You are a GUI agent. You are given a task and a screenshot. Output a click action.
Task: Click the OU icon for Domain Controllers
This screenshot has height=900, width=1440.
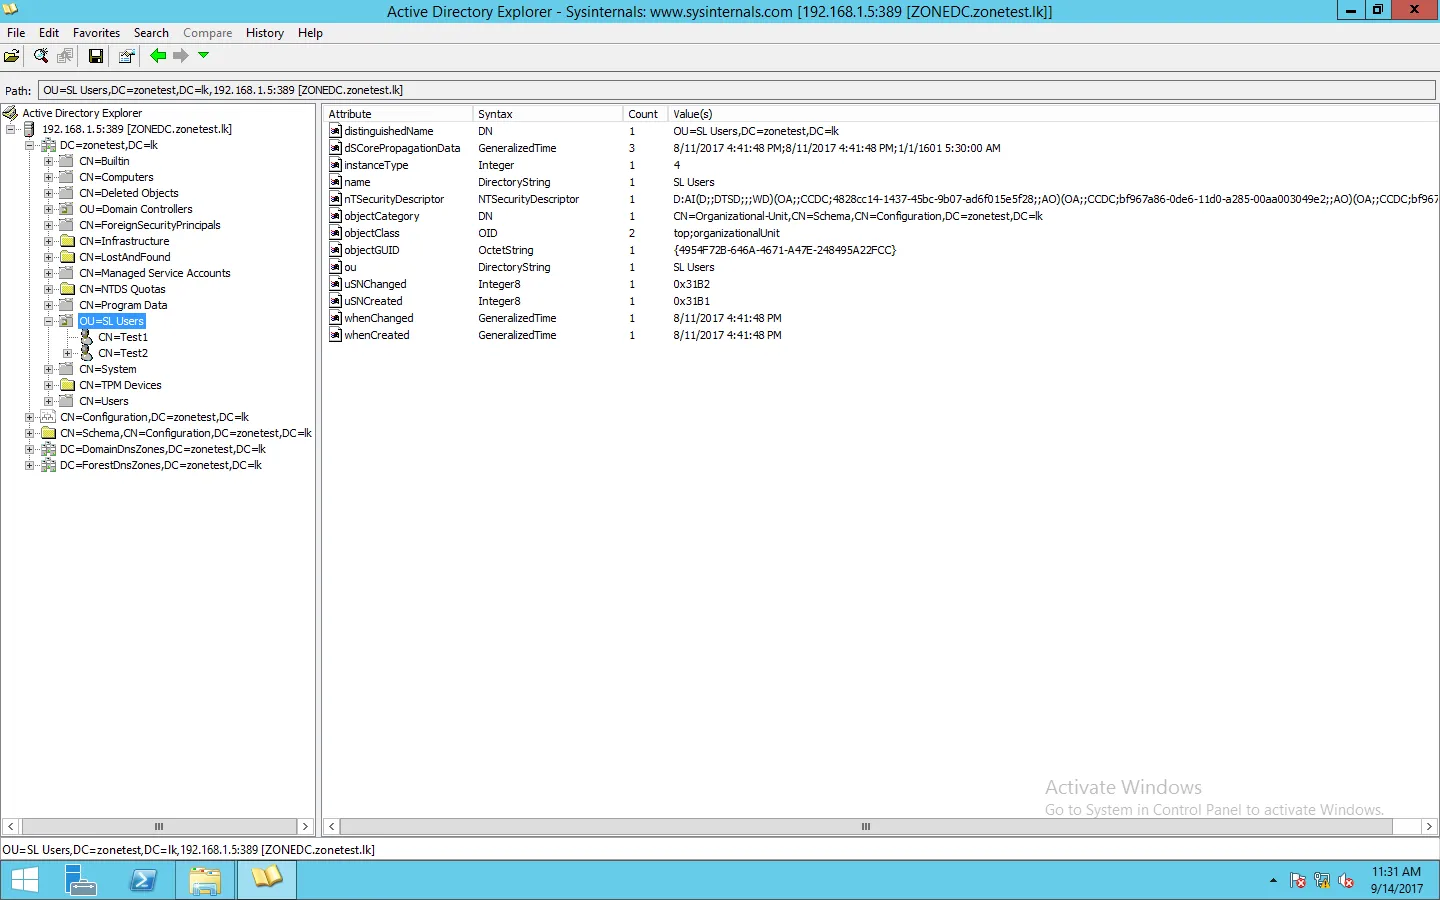pos(67,209)
